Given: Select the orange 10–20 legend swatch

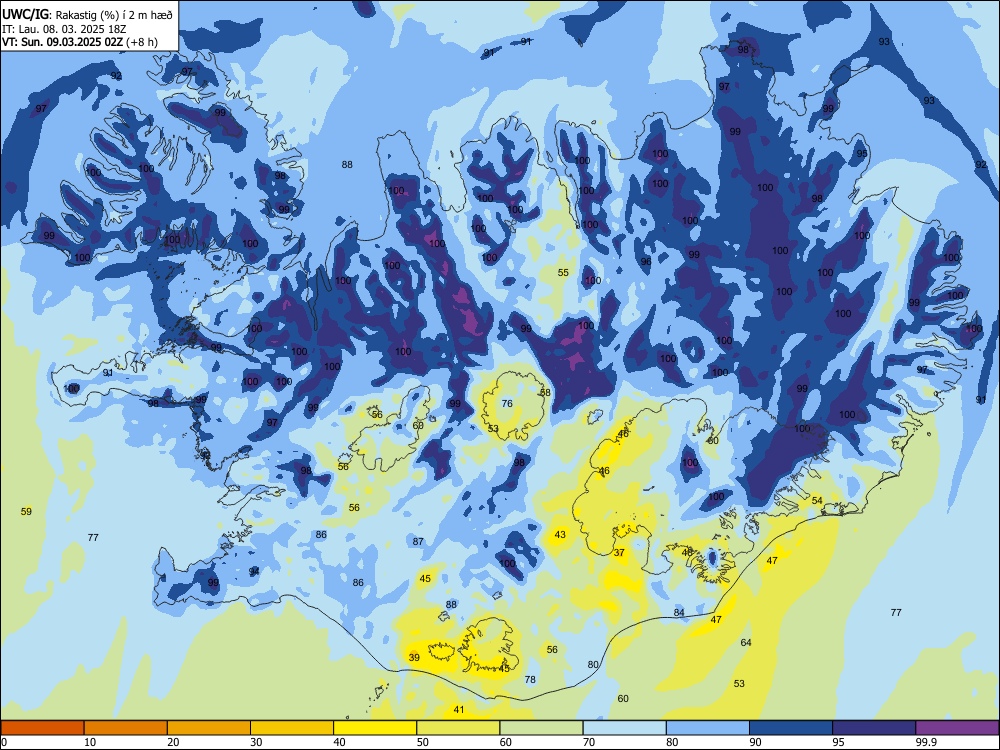Looking at the screenshot, I should pyautogui.click(x=126, y=728).
